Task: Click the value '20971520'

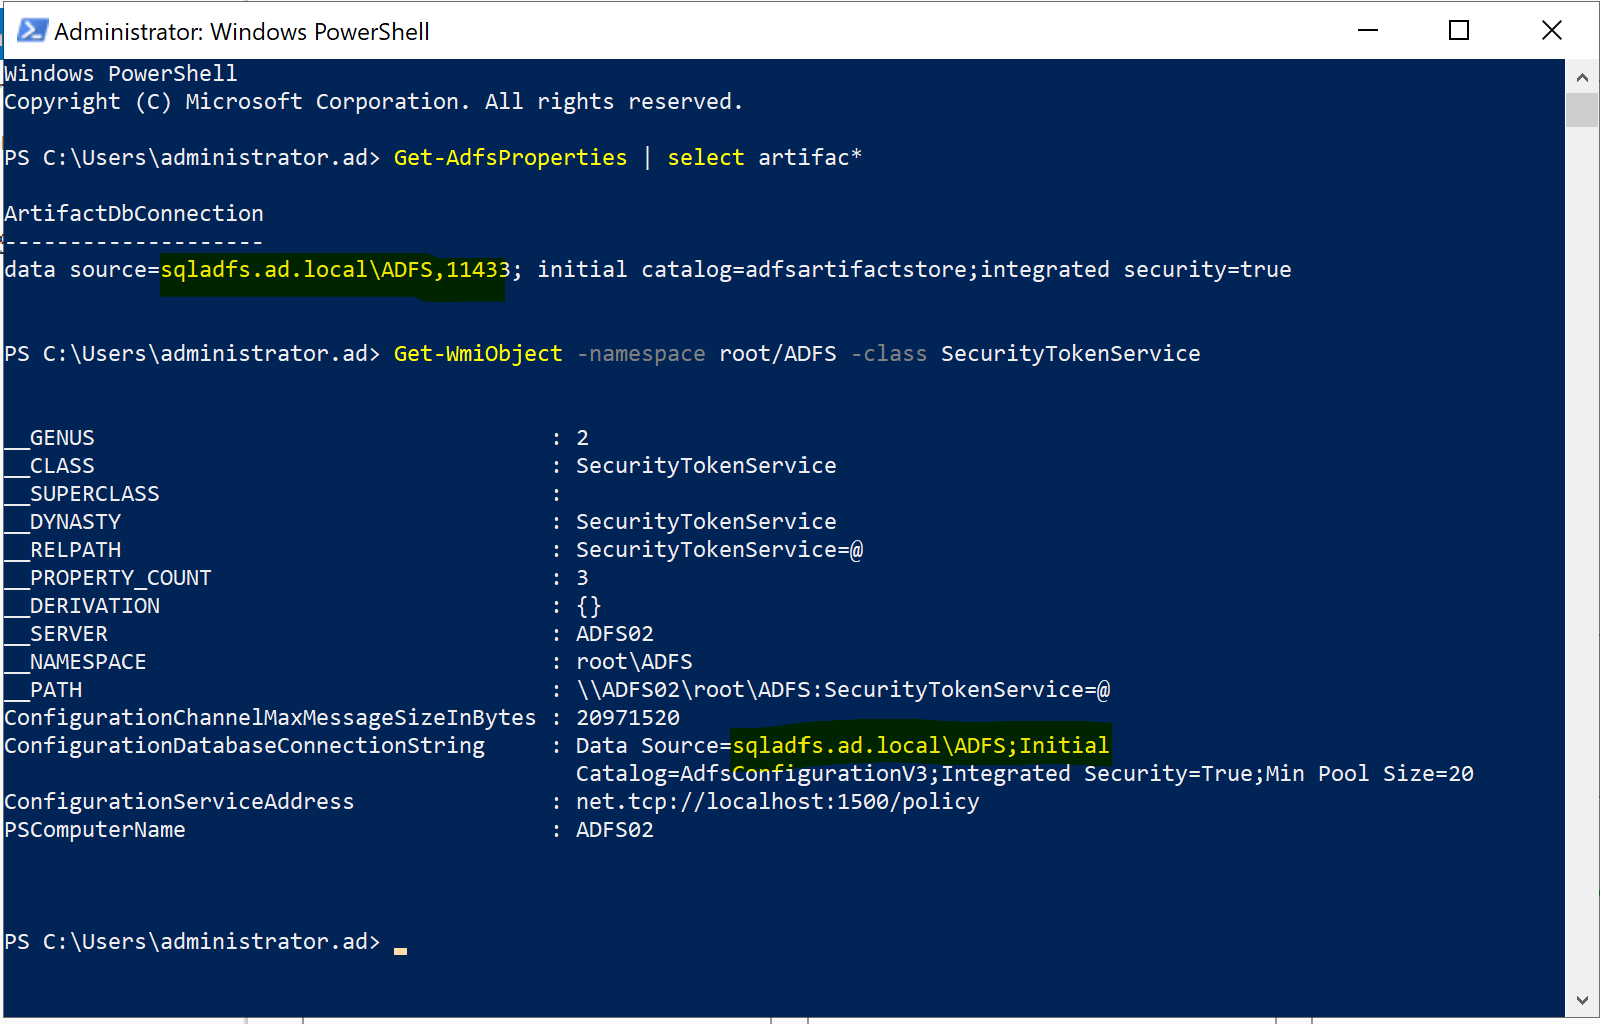Action: click(x=628, y=718)
